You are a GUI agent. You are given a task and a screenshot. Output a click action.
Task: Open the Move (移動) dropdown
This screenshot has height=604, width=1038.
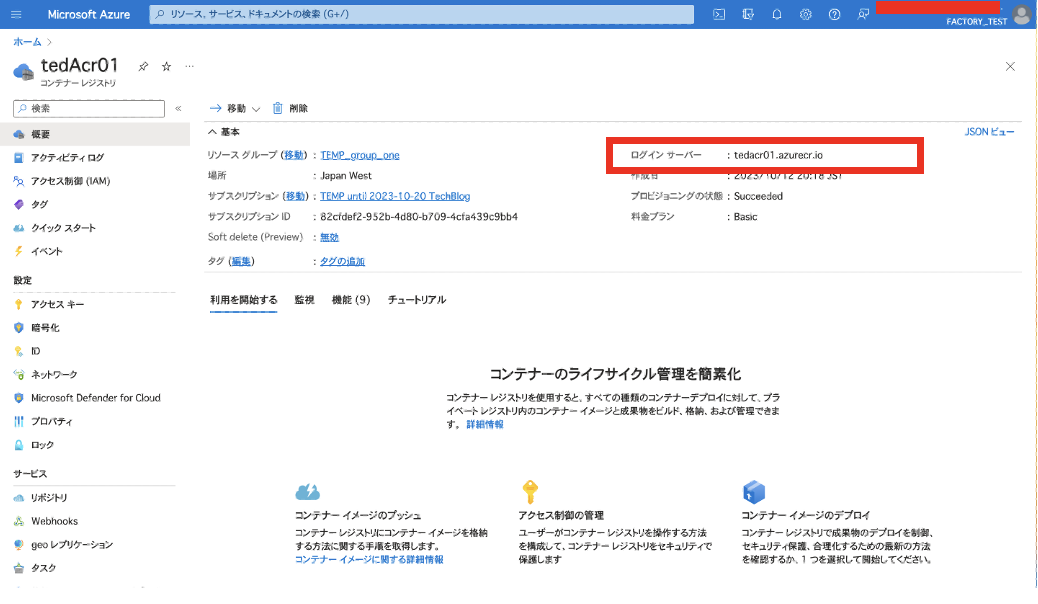(x=235, y=108)
